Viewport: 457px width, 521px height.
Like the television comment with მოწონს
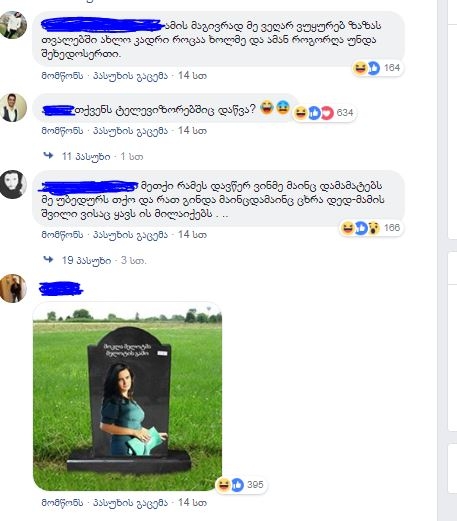62,131
